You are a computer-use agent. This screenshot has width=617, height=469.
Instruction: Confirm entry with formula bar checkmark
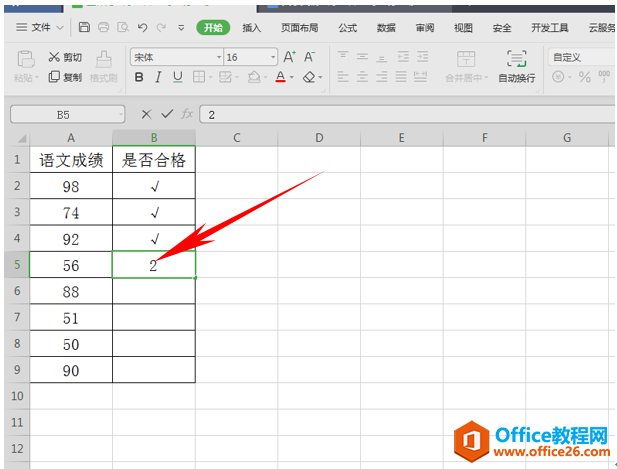[x=166, y=115]
